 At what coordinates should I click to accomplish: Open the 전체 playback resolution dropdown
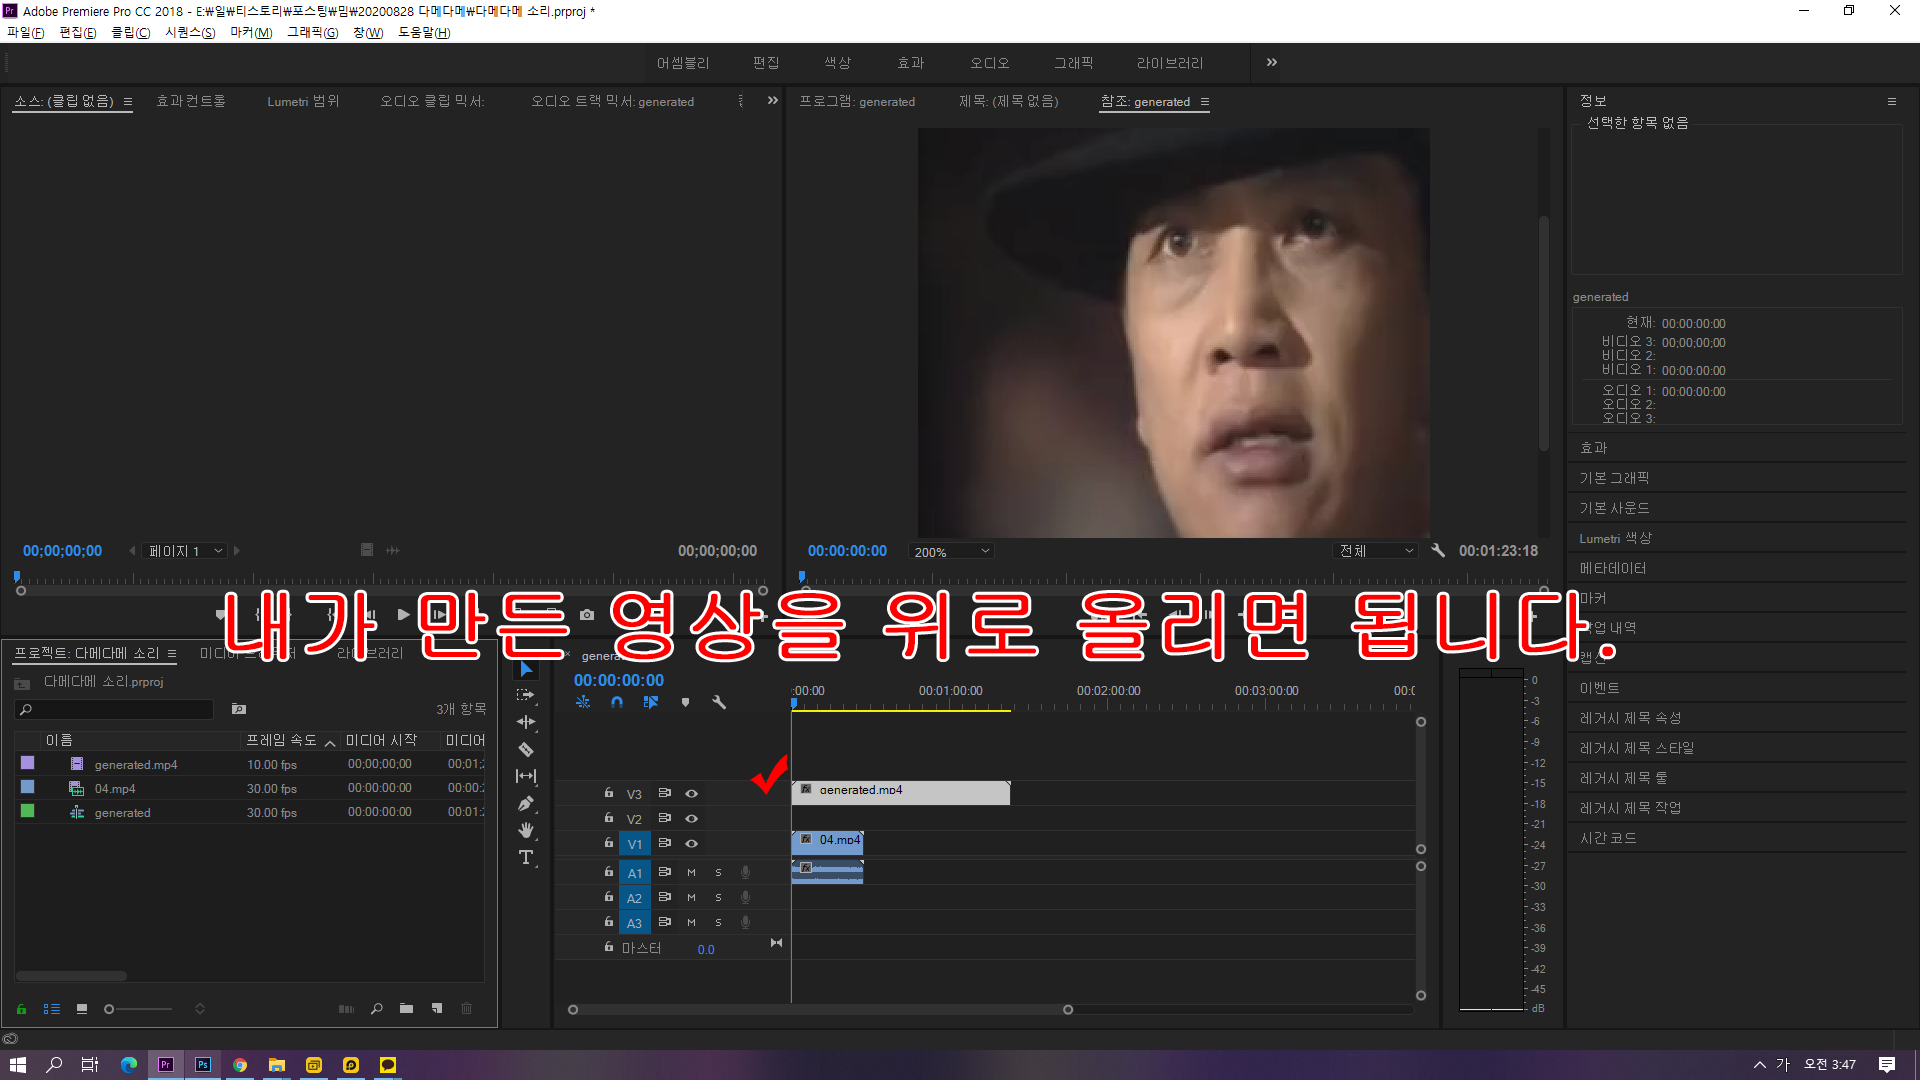pos(1377,551)
